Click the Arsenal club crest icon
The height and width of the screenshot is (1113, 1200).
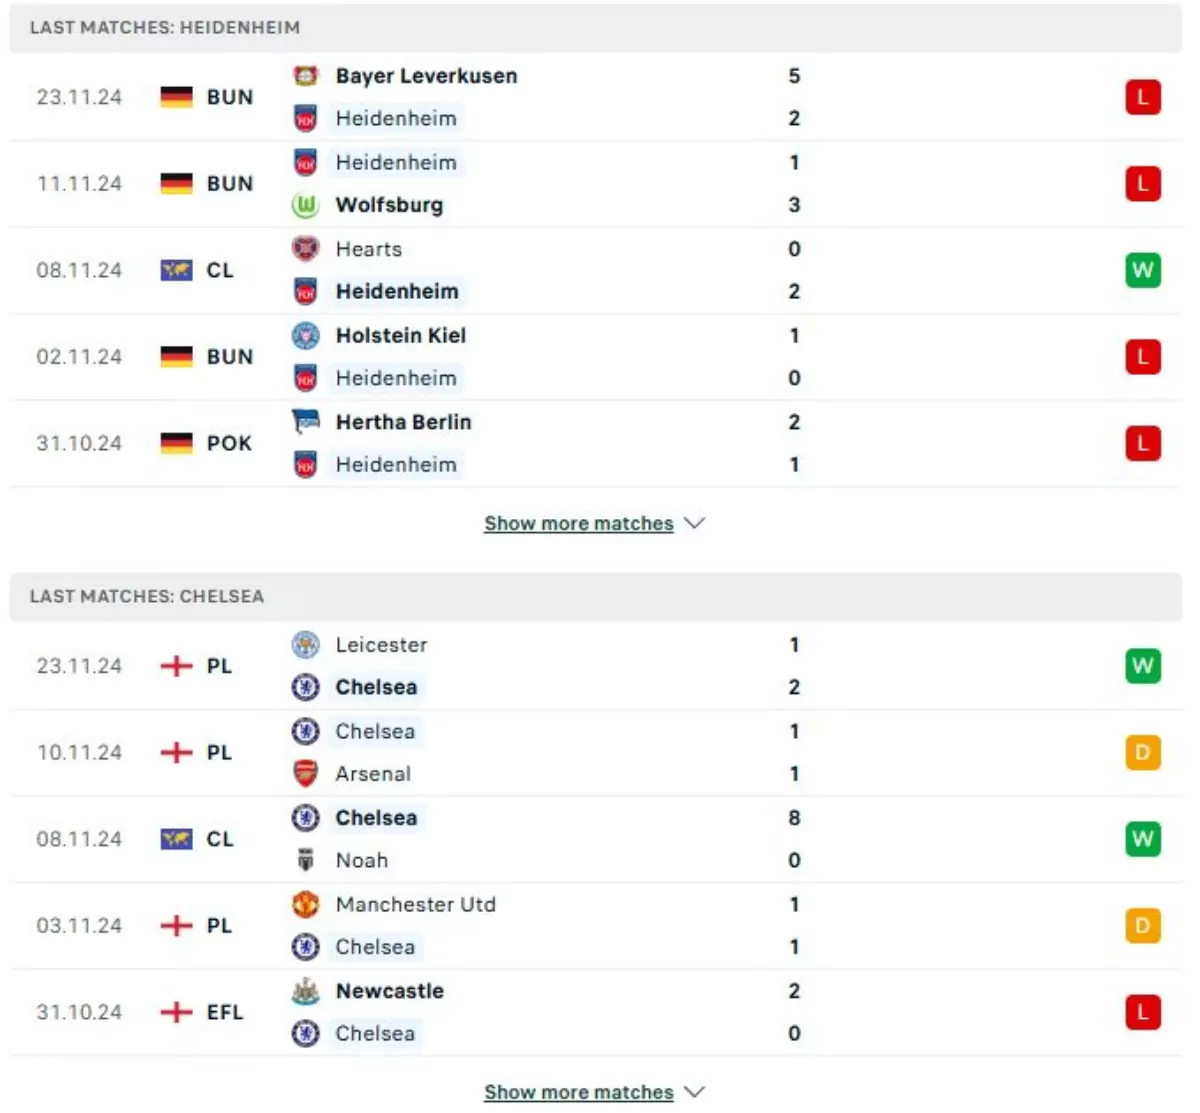pyautogui.click(x=305, y=774)
